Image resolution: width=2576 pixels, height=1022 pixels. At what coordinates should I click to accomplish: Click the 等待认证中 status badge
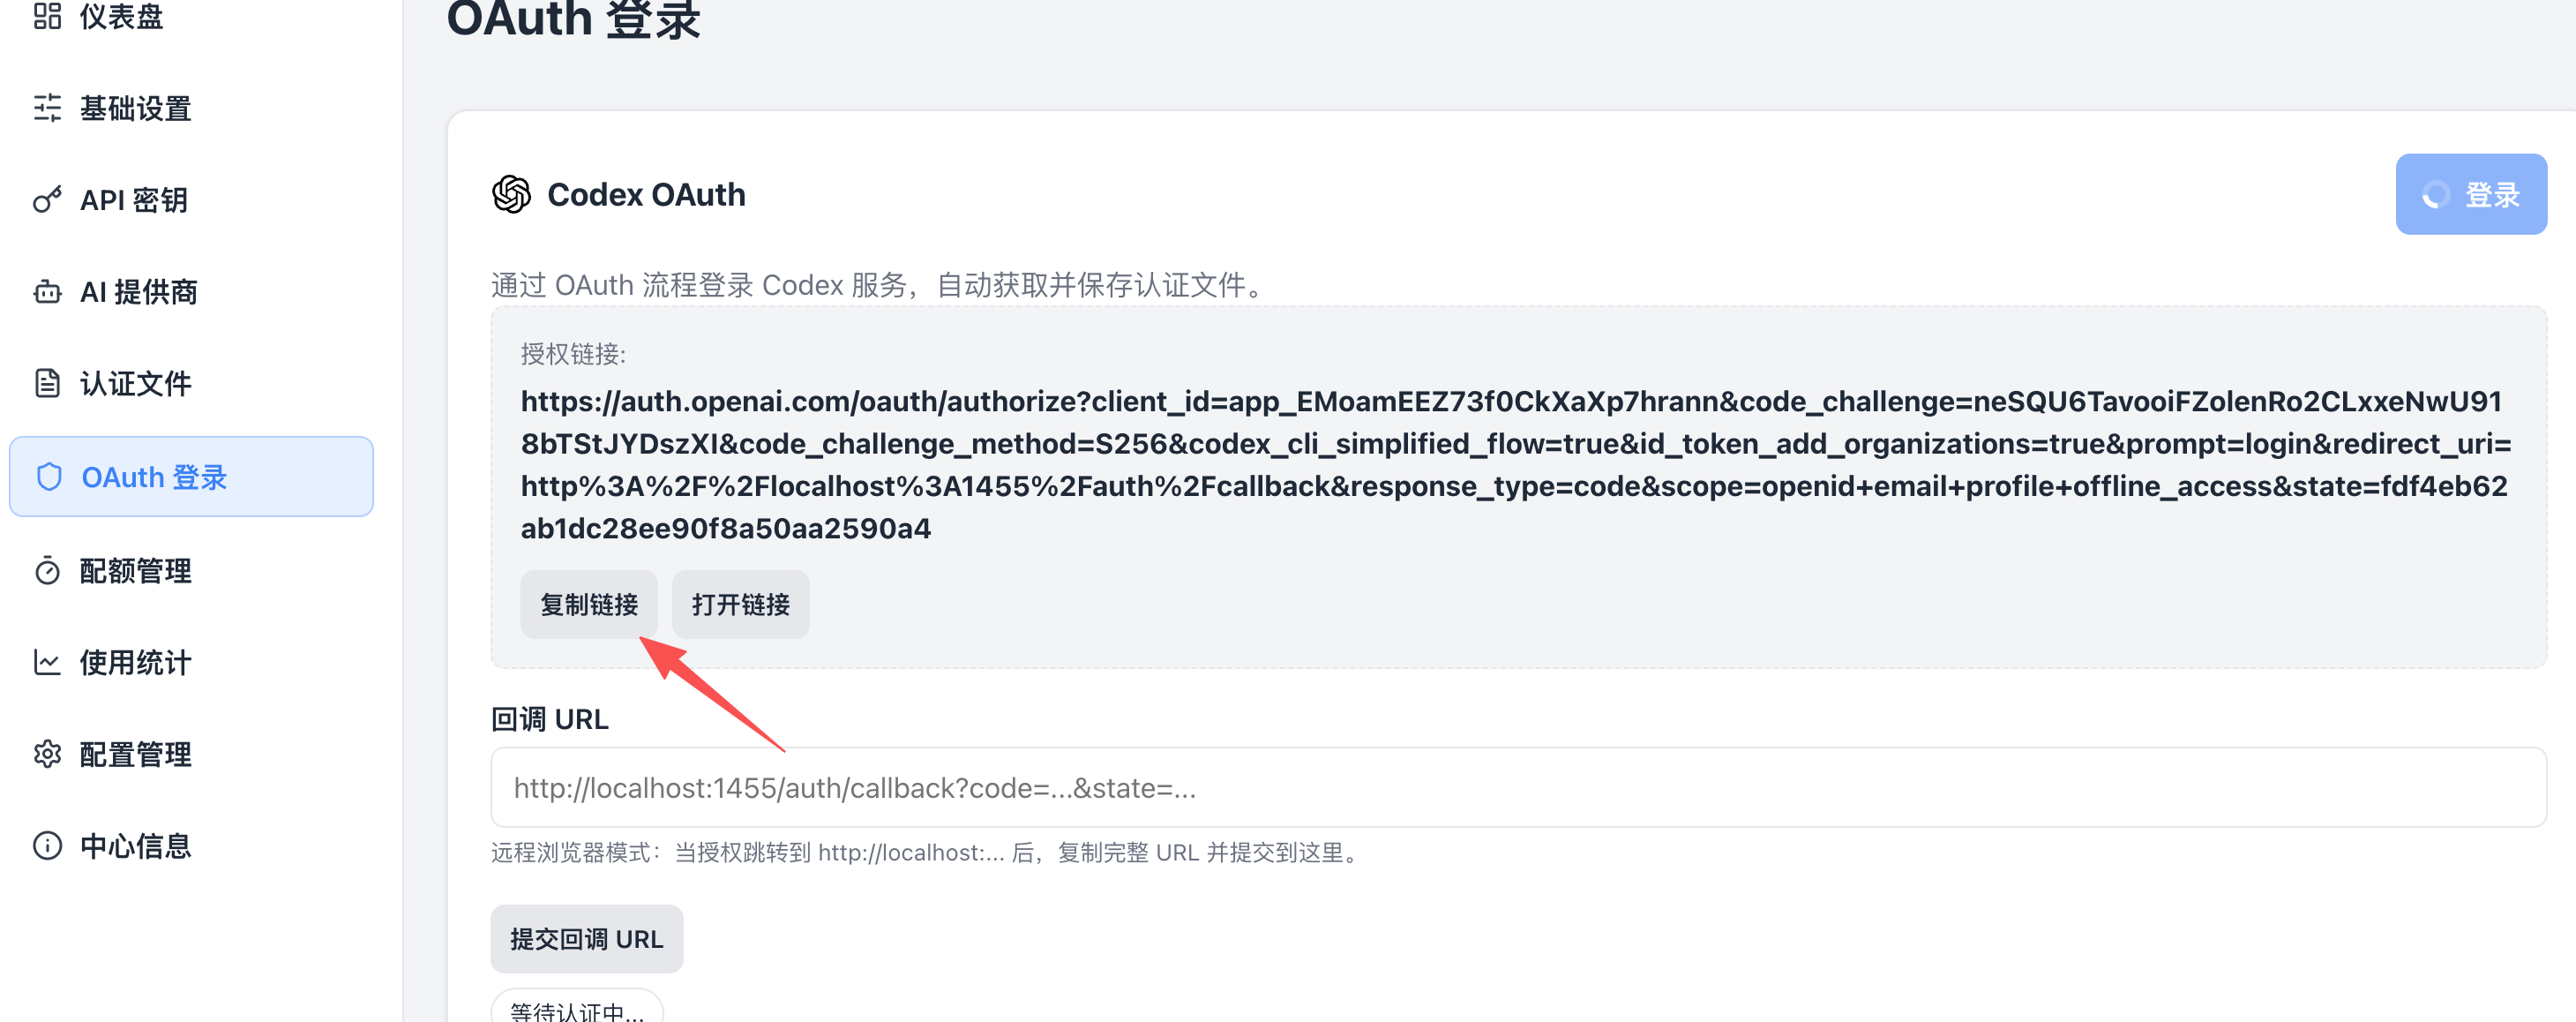[577, 1006]
